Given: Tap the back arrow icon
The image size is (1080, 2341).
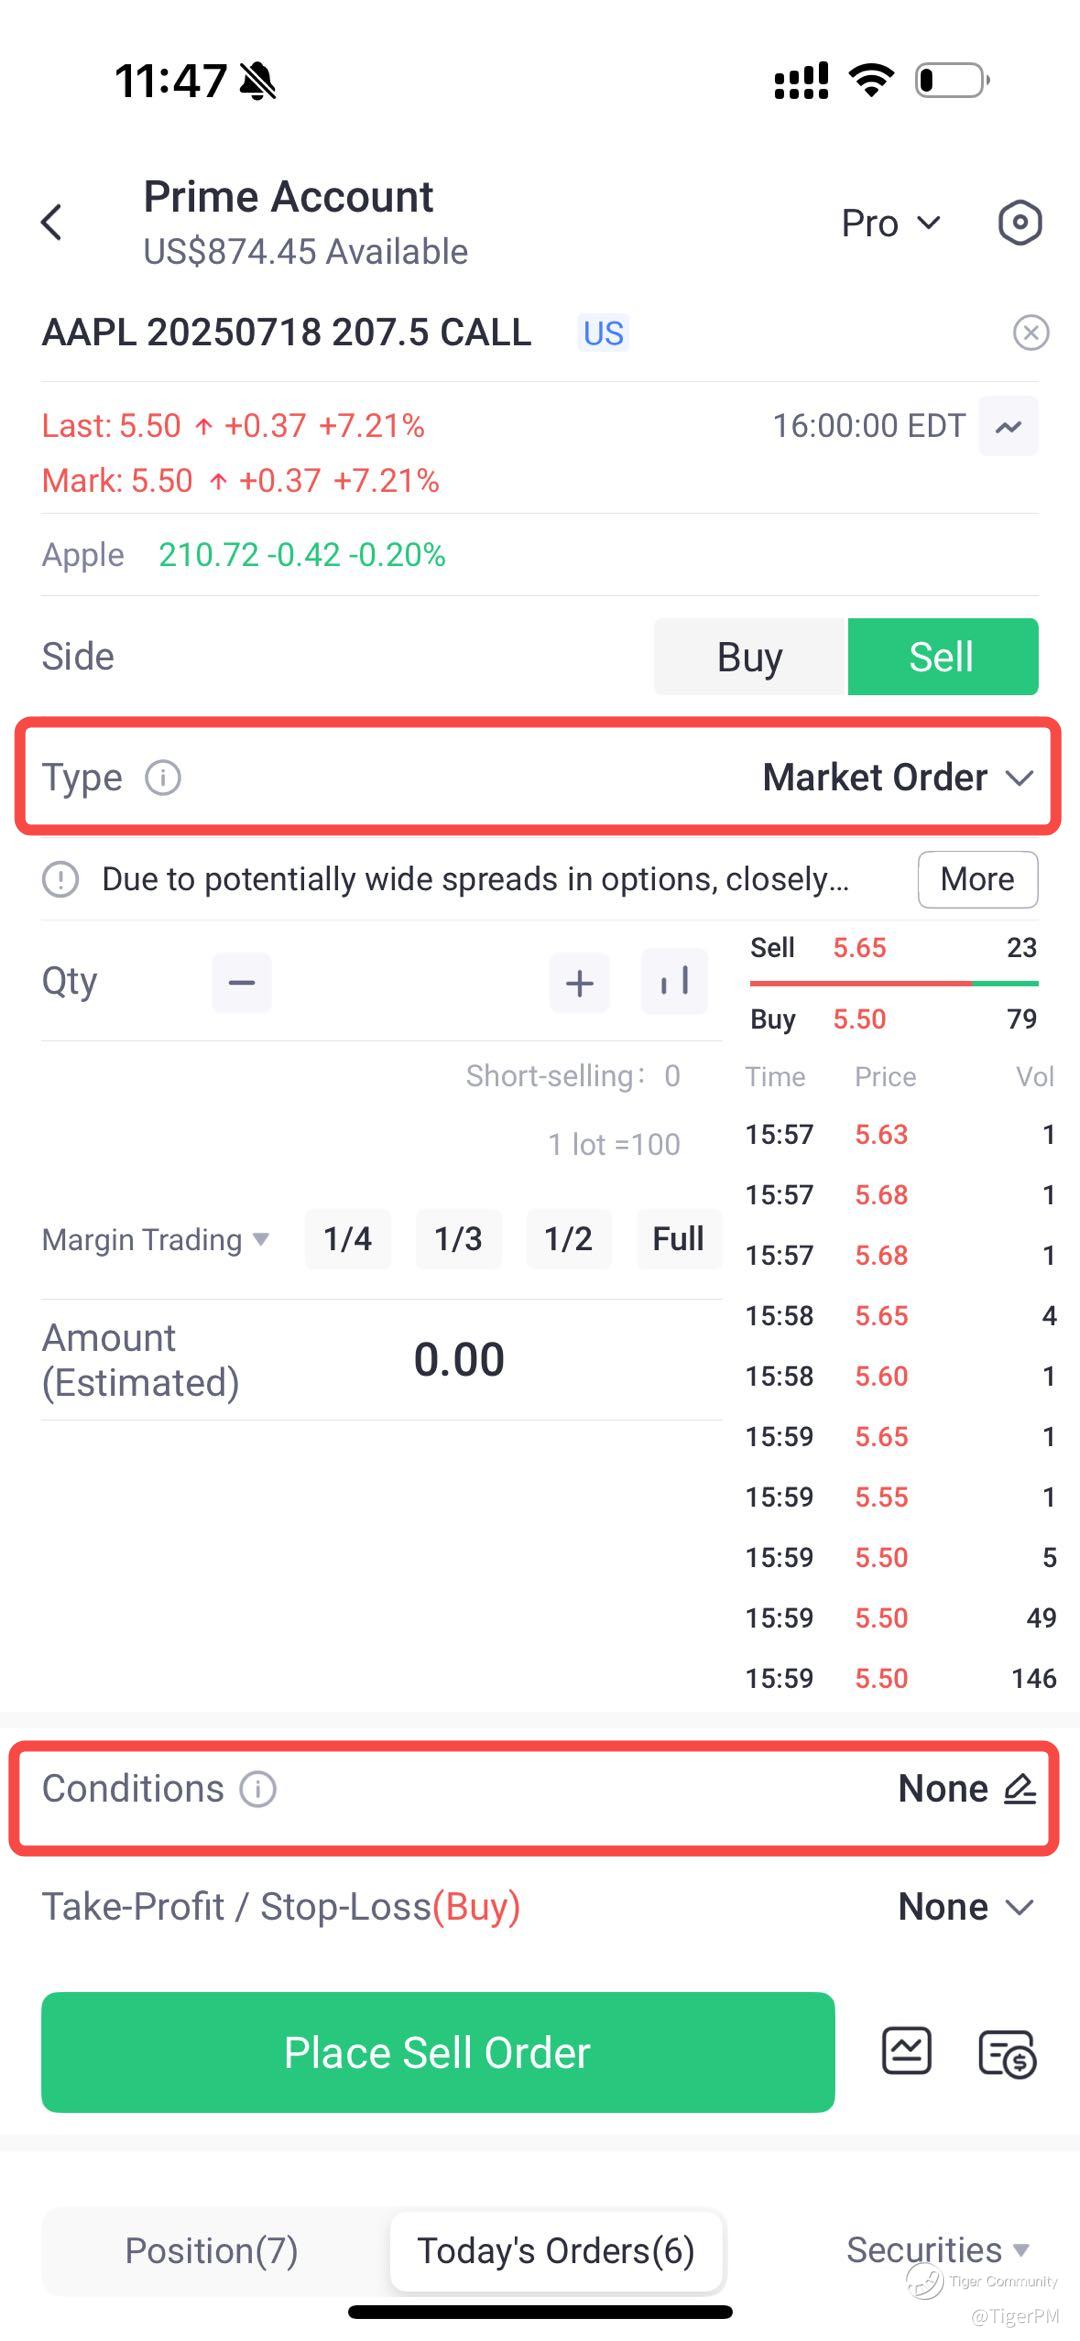Looking at the screenshot, I should click(x=52, y=222).
